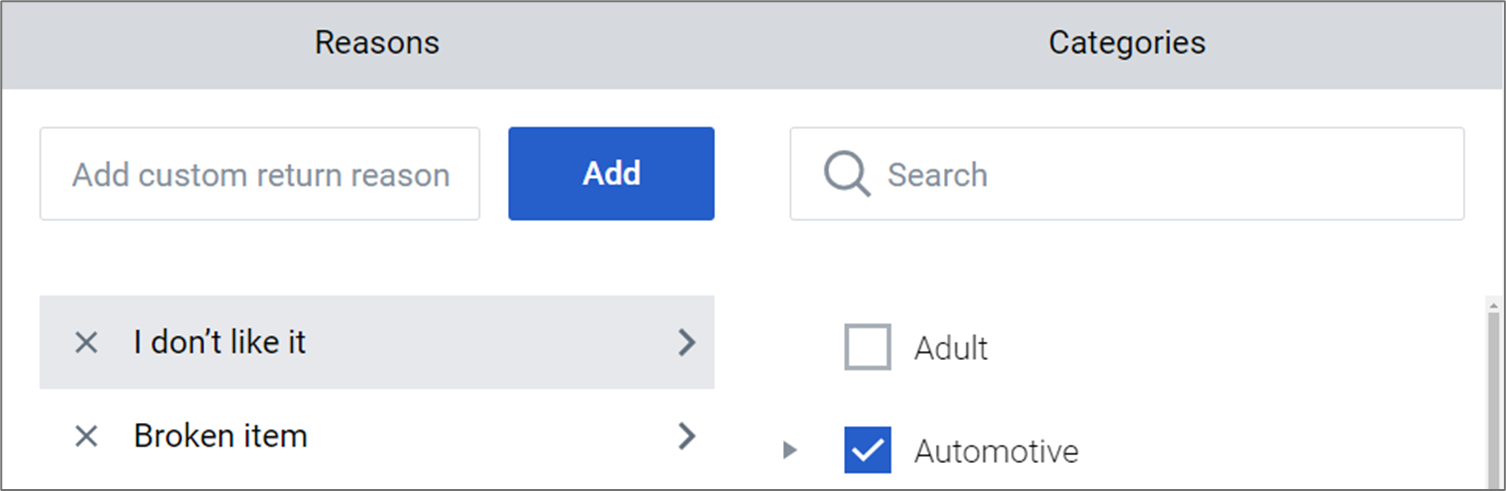Select the "Broken item" reason text
This screenshot has height=491, width=1506.
[x=220, y=436]
